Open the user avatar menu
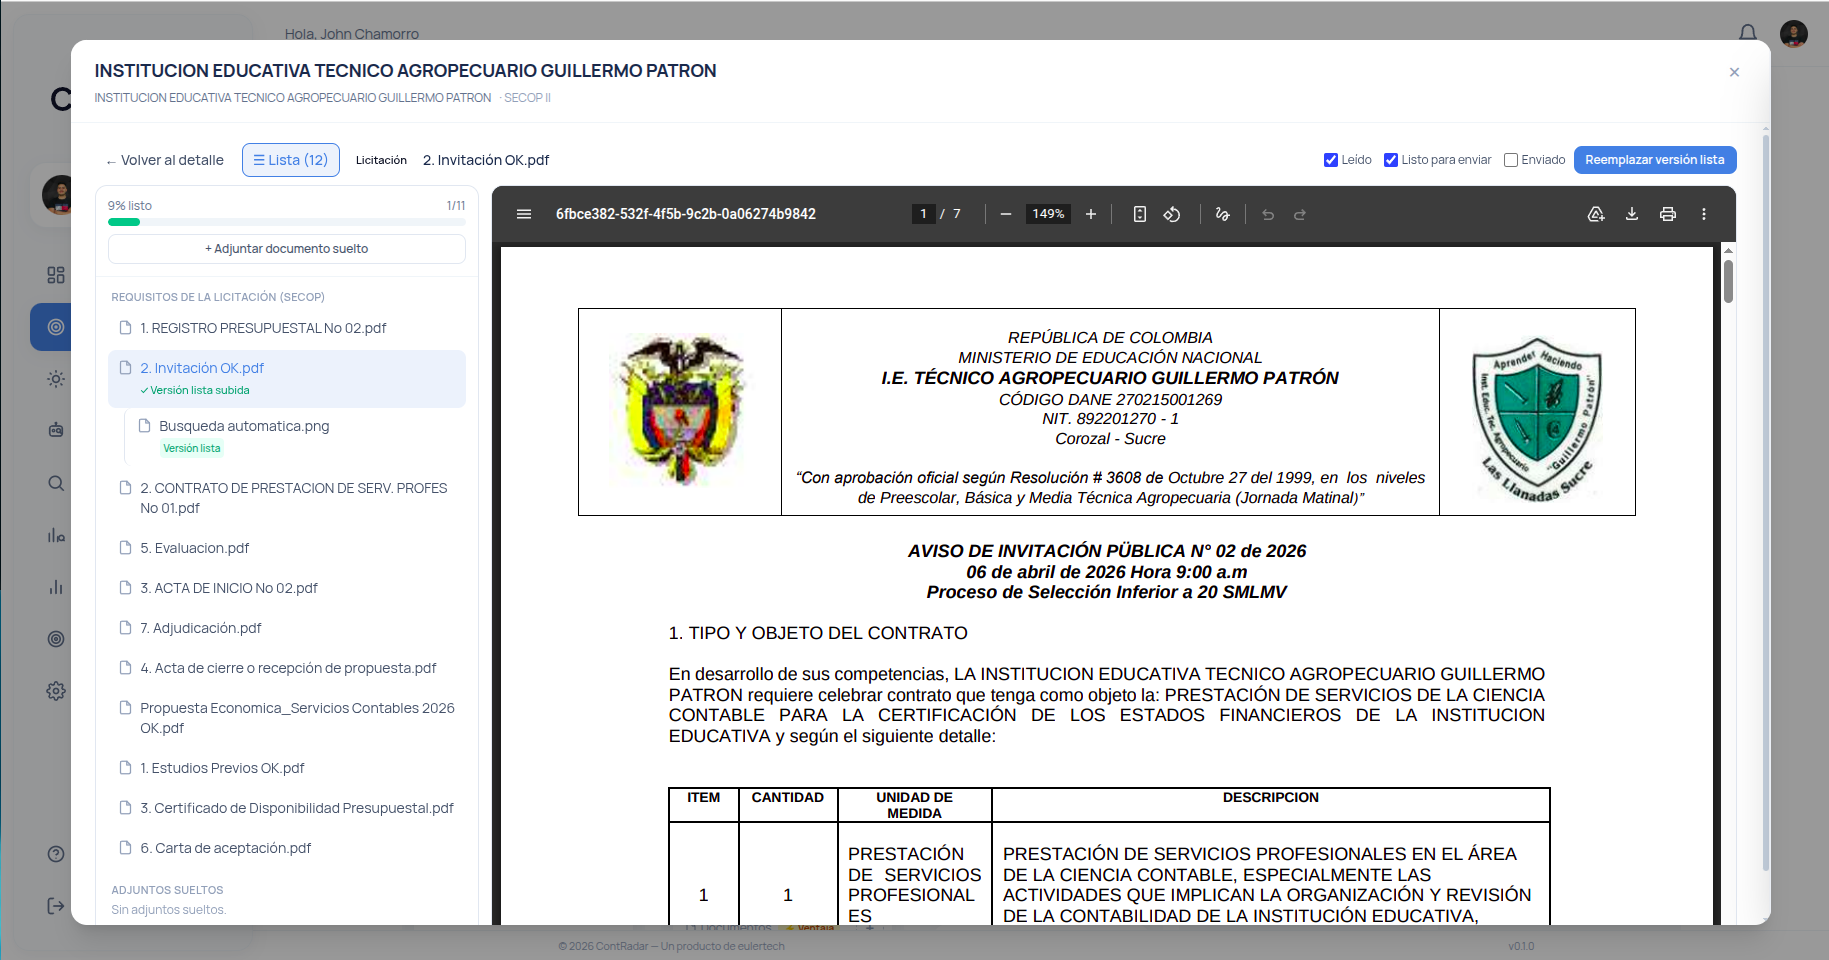The height and width of the screenshot is (960, 1829). (1794, 33)
